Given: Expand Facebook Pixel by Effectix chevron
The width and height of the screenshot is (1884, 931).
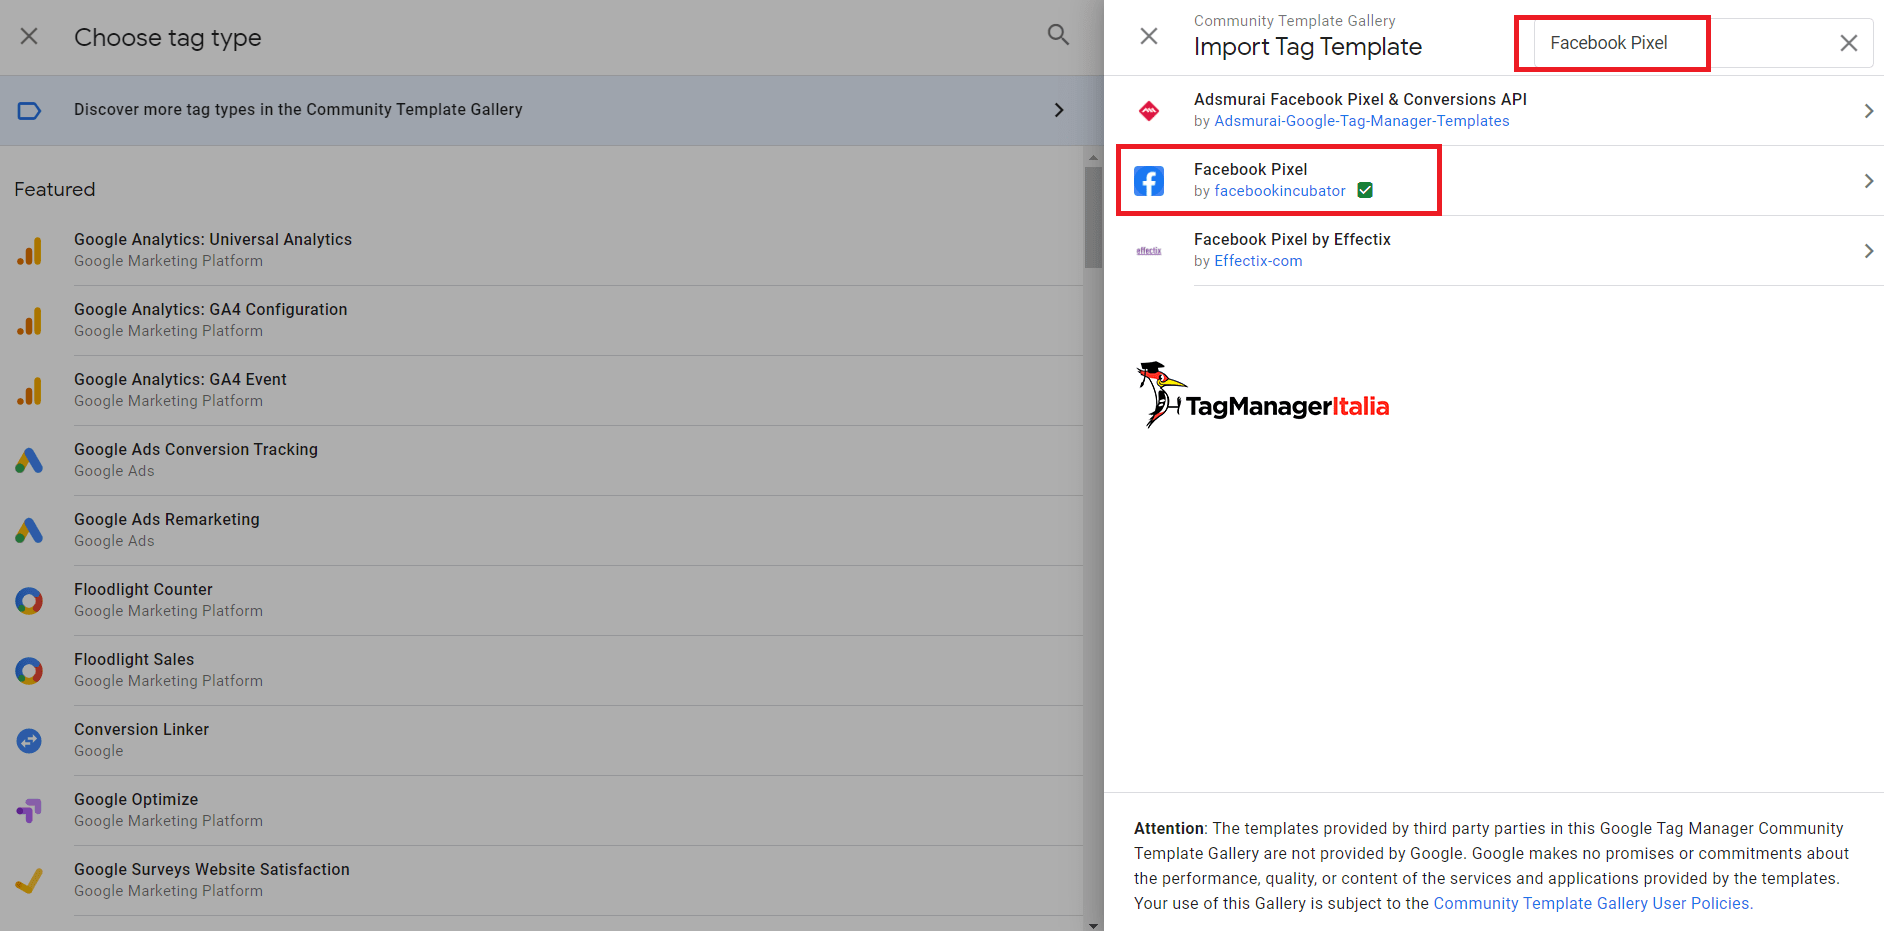Looking at the screenshot, I should click(x=1868, y=251).
